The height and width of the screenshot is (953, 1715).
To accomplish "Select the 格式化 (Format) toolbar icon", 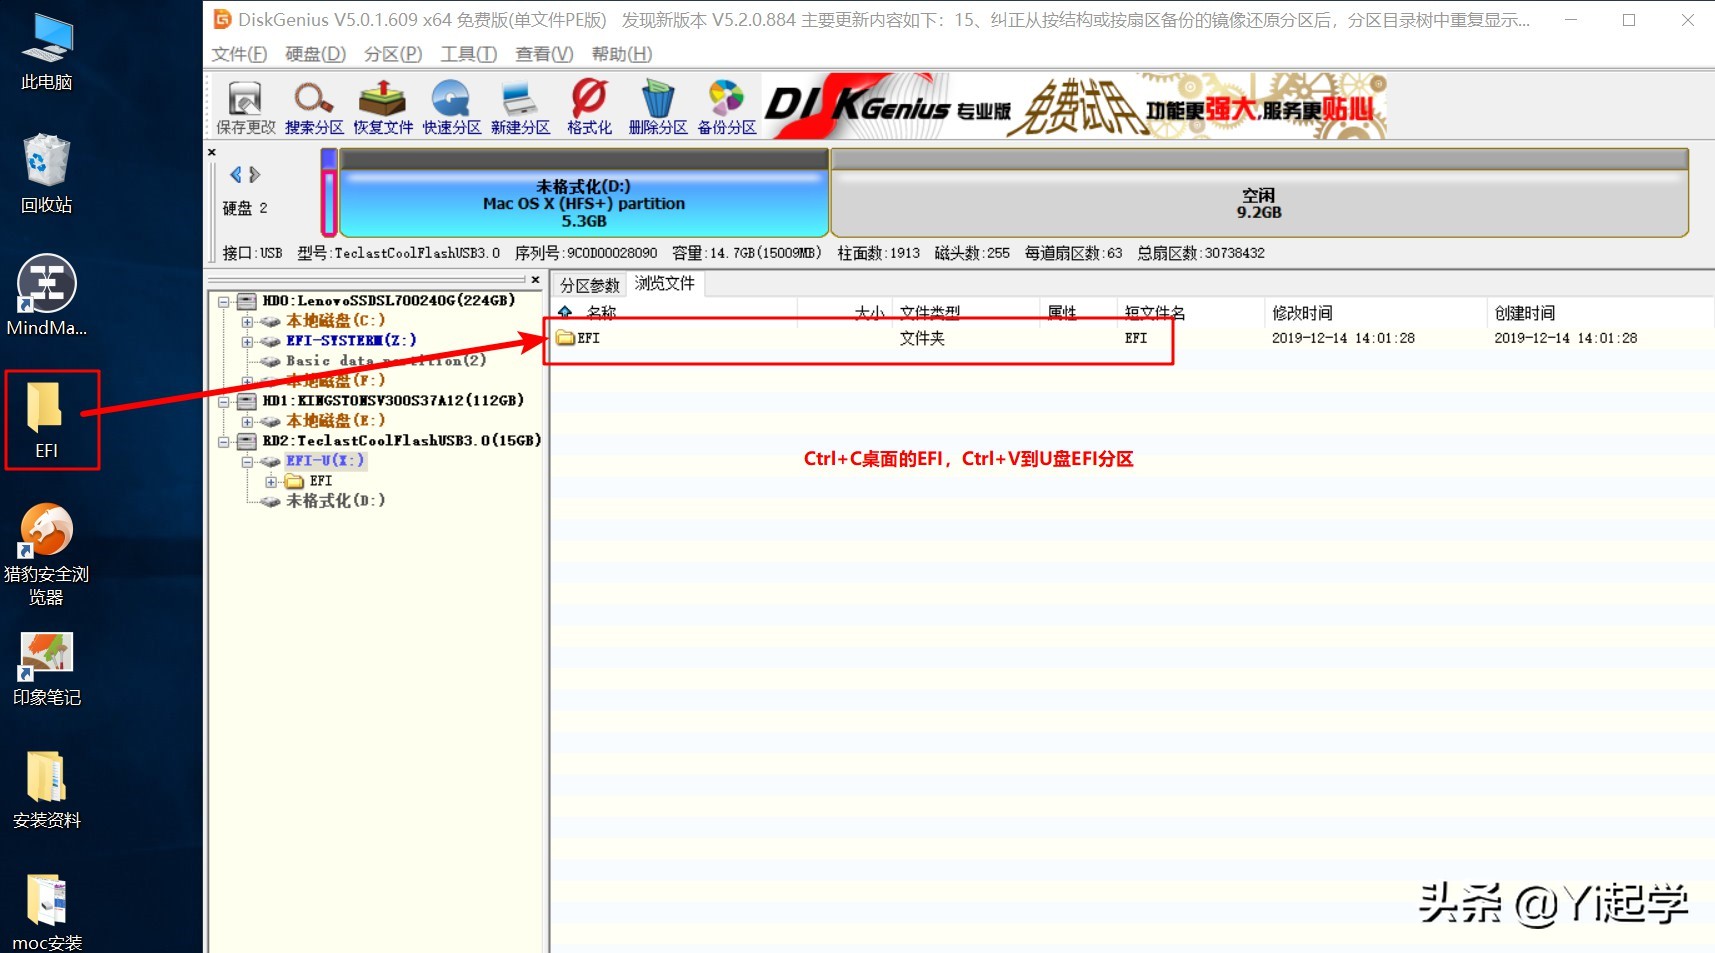I will pyautogui.click(x=589, y=107).
